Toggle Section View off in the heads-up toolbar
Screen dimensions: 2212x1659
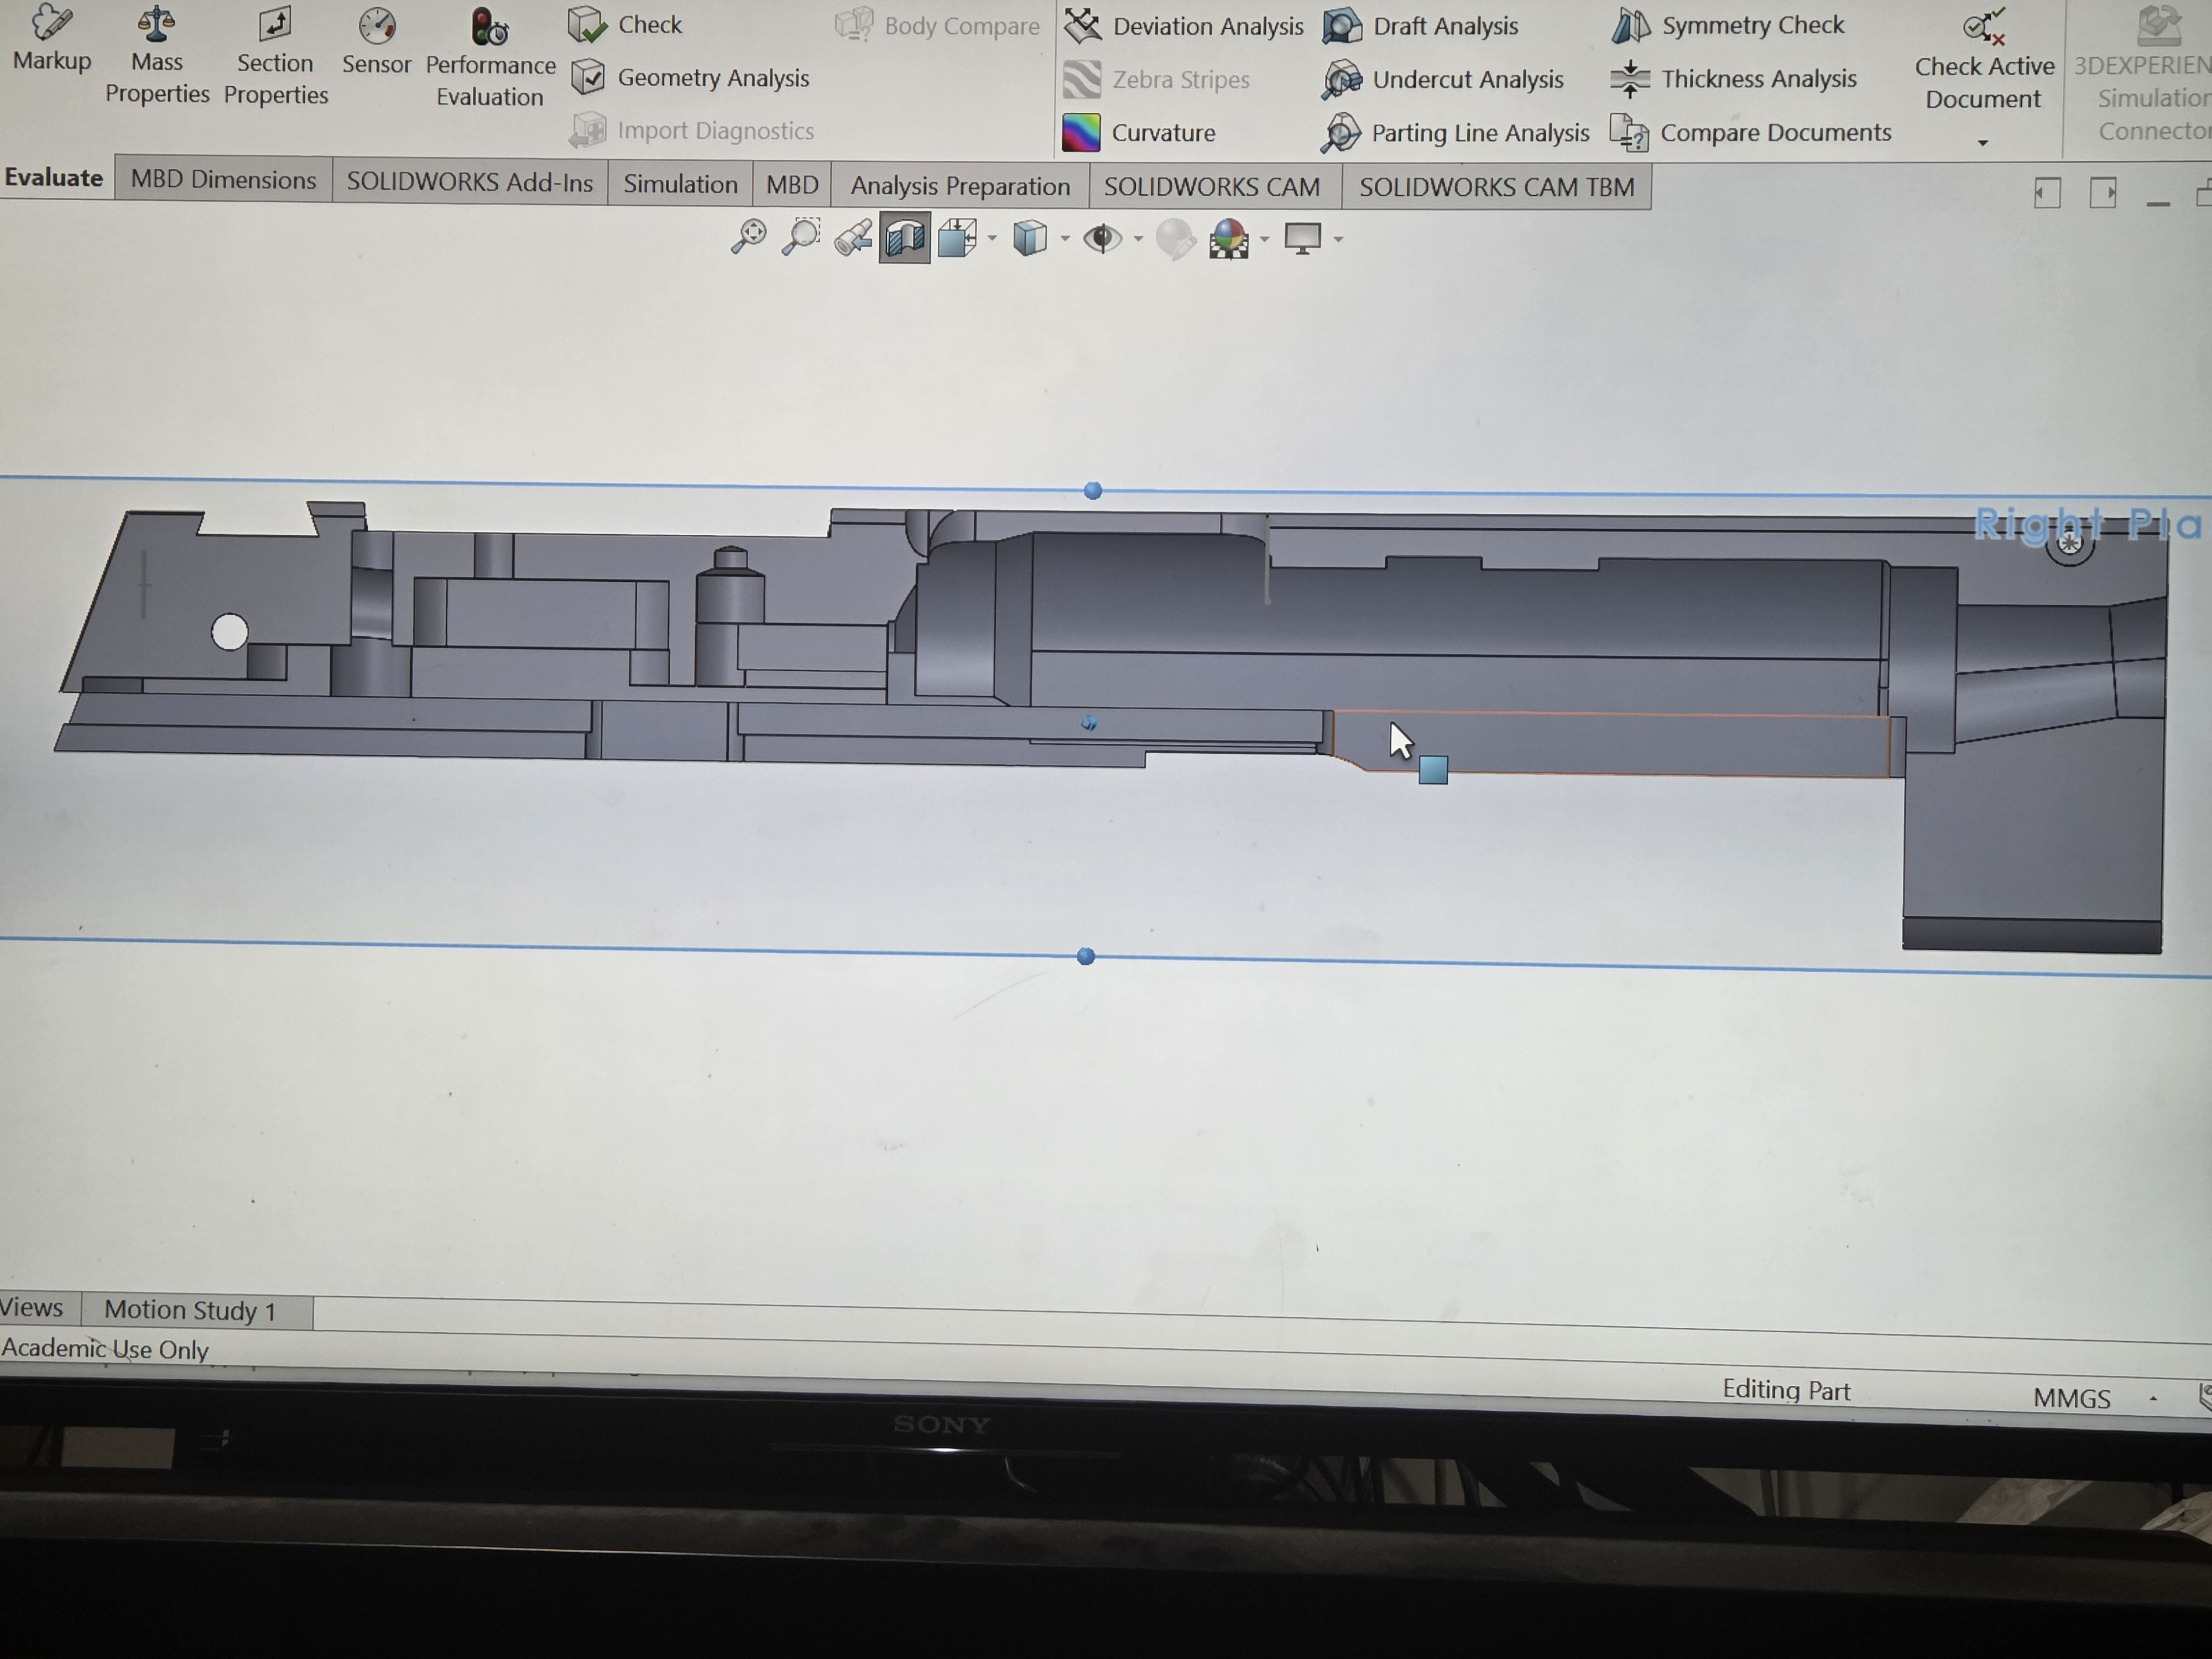905,238
